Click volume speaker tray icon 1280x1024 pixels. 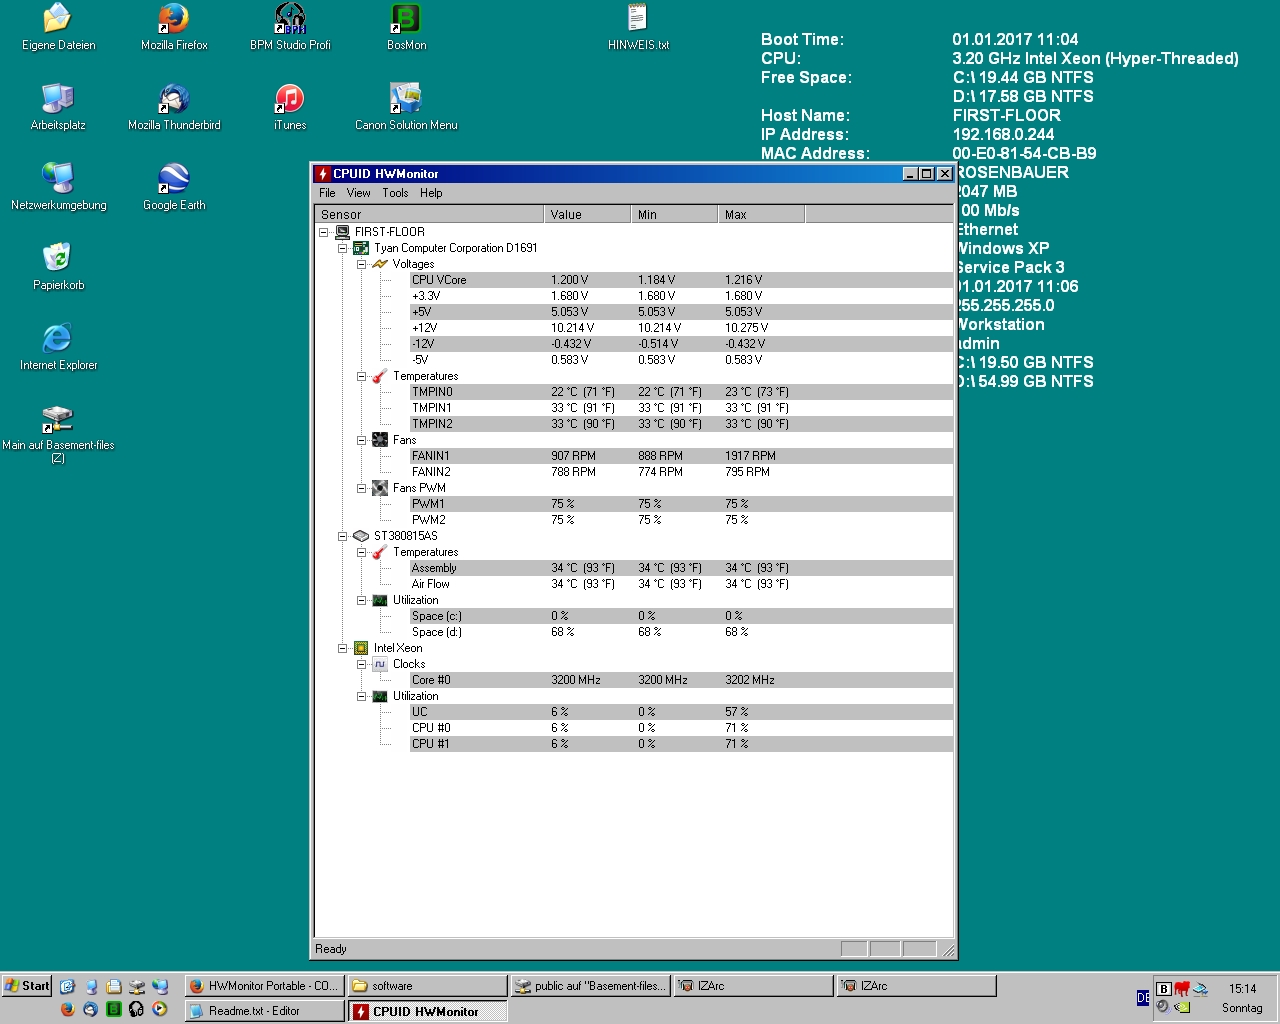1163,1007
